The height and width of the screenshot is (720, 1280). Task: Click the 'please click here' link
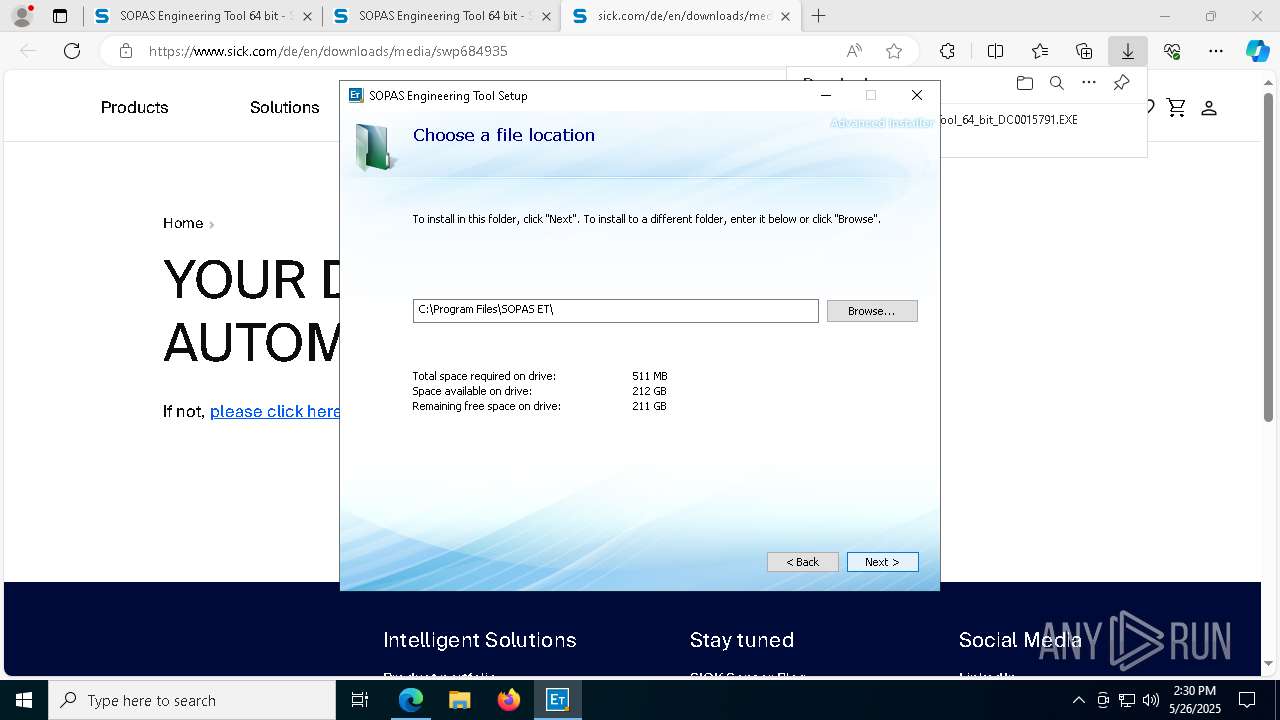[275, 411]
